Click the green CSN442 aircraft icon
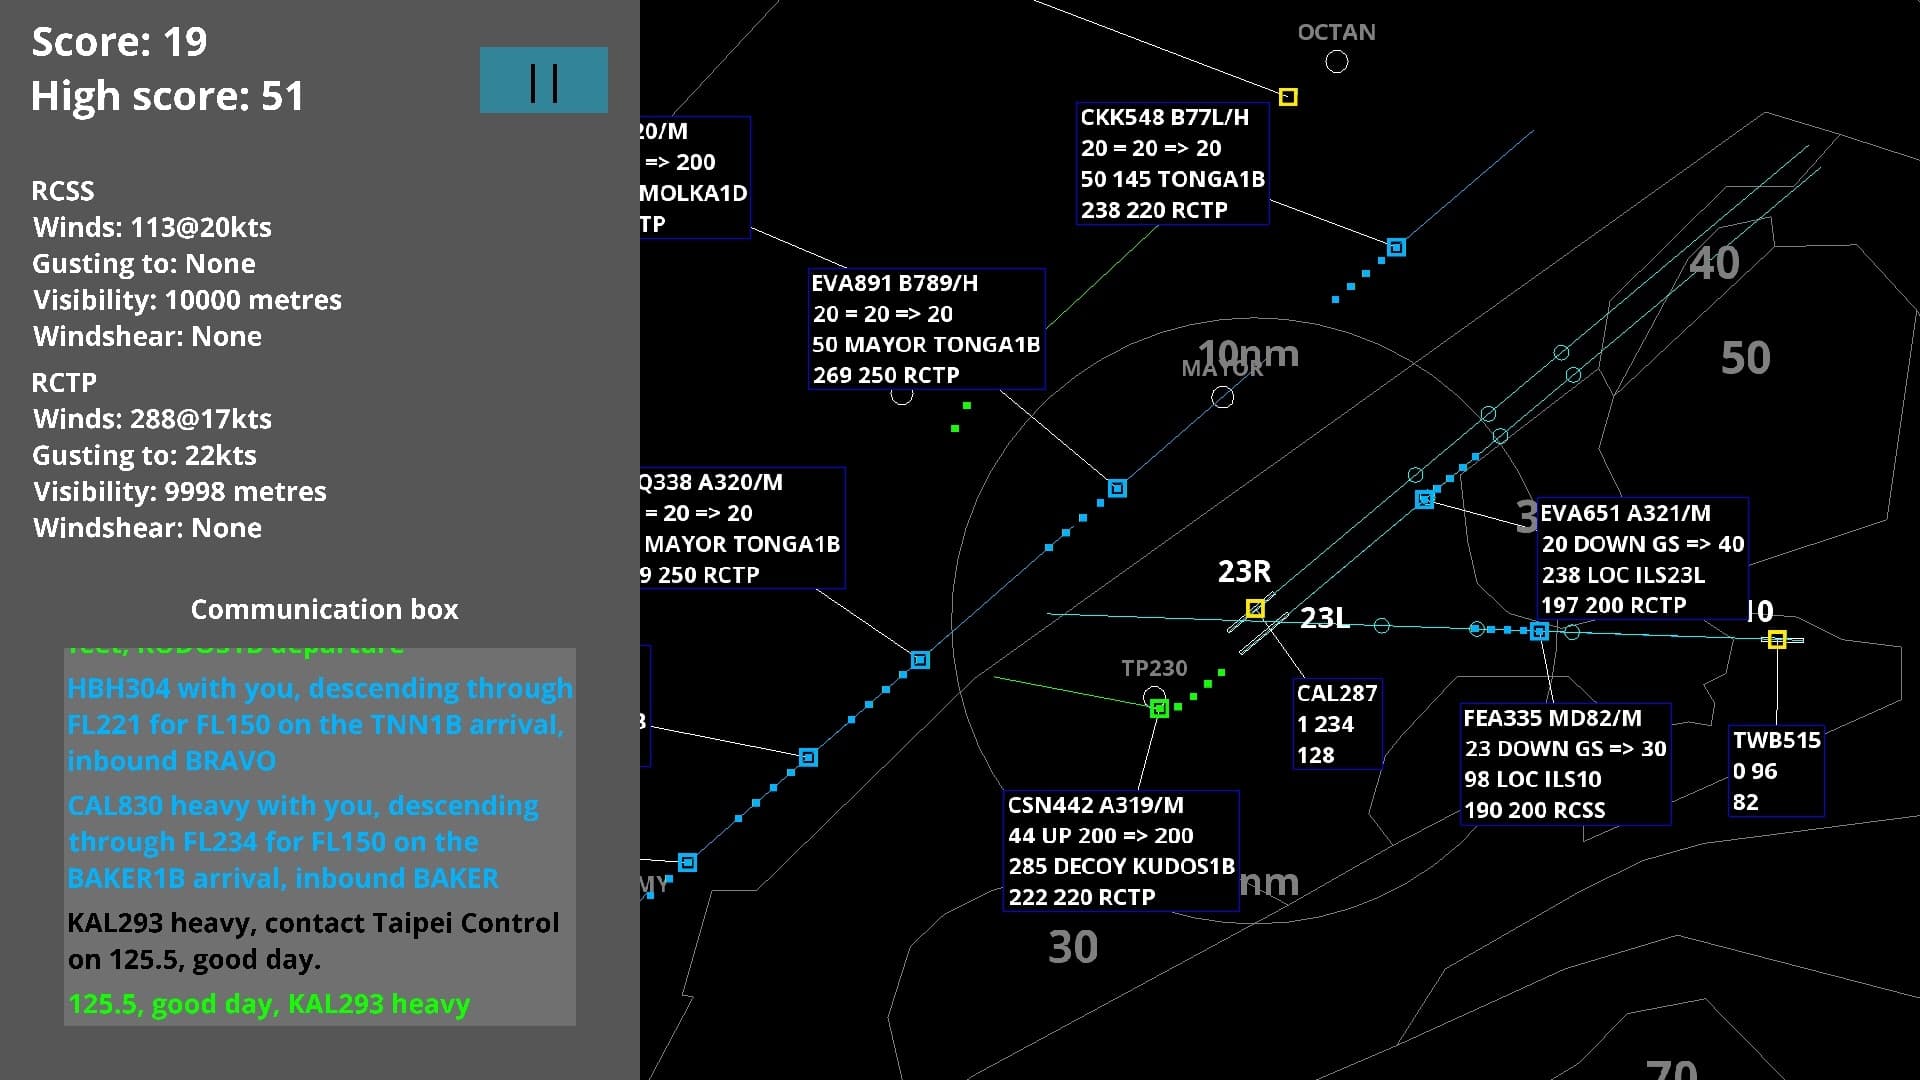Screen dimensions: 1920x1080 [x=1159, y=708]
